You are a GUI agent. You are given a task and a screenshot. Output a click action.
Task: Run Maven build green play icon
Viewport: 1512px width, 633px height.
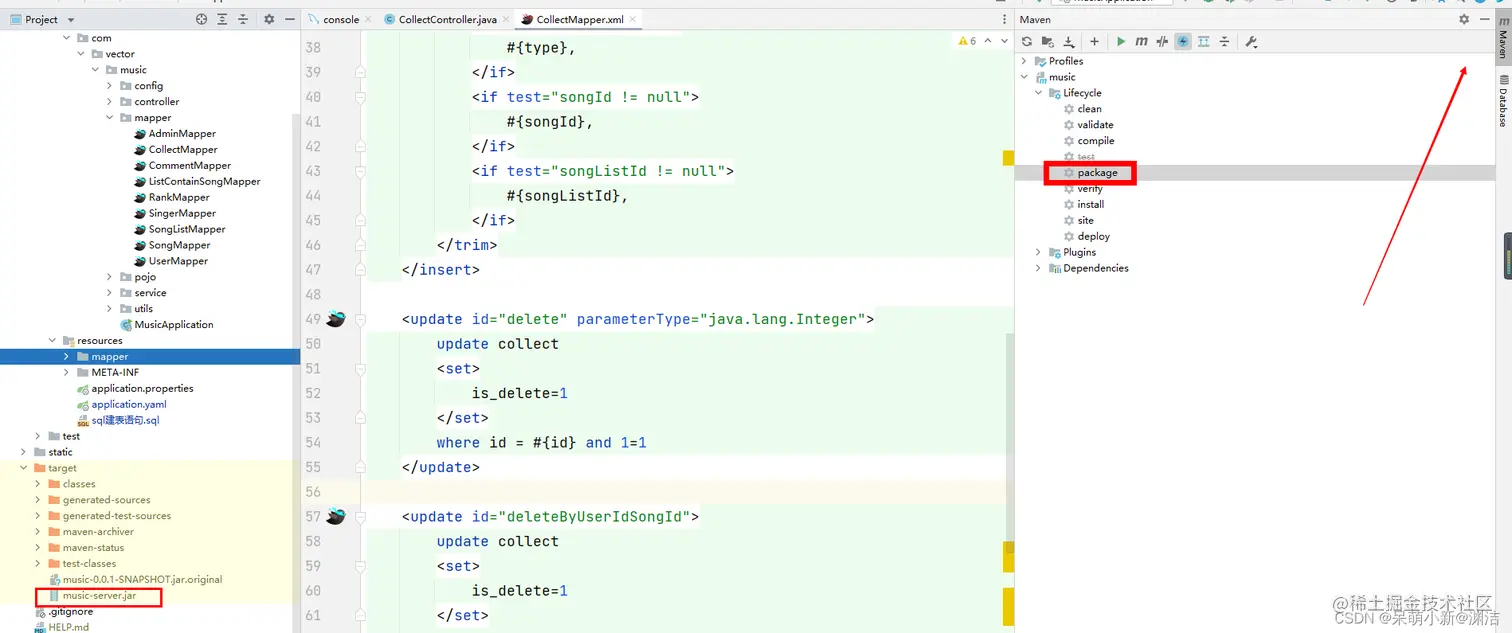[x=1121, y=41]
